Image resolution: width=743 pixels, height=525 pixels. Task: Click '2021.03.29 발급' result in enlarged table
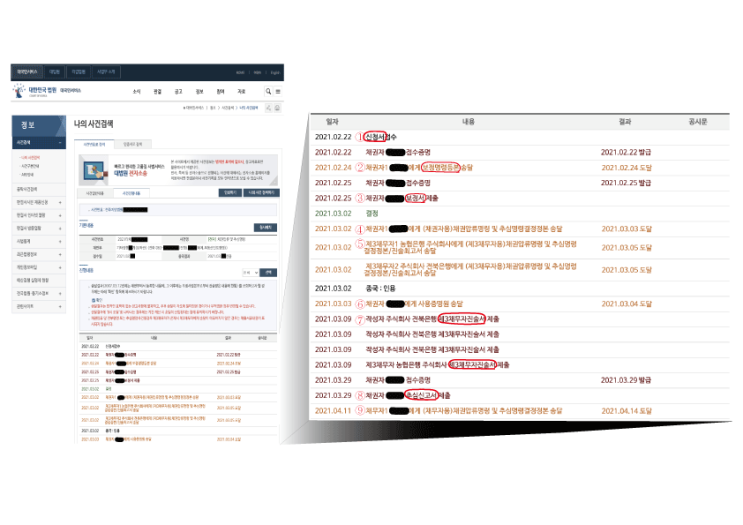pos(625,380)
